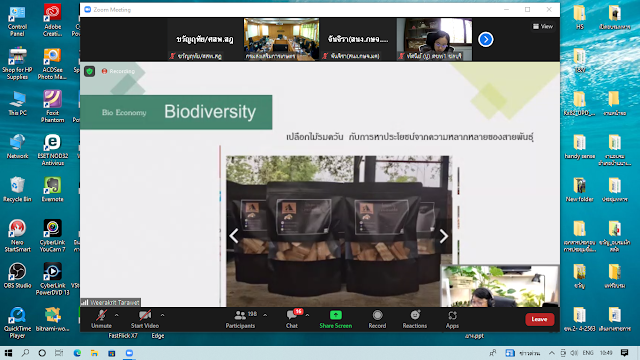Start recording with Record button
The width and height of the screenshot is (640, 360).
tap(377, 319)
